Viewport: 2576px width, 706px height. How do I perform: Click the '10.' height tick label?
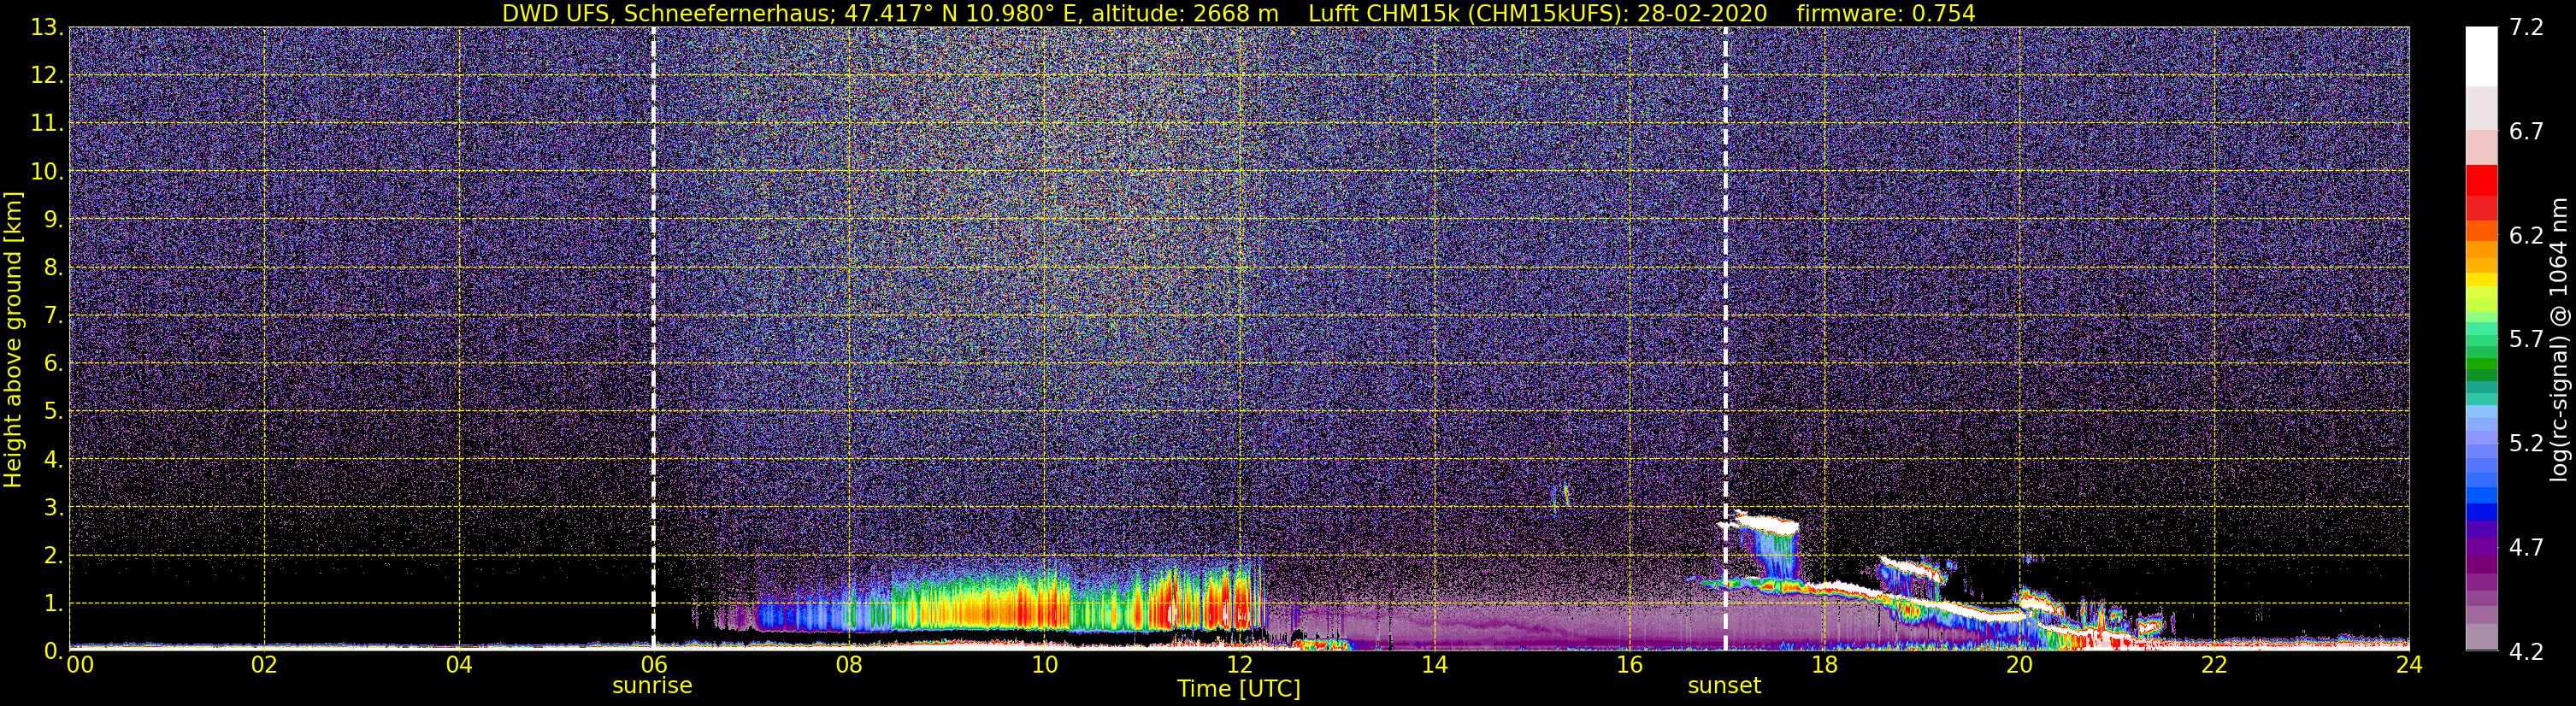tap(47, 171)
